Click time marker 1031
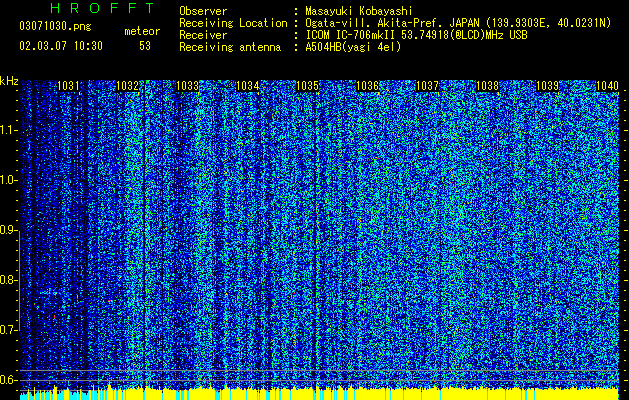 click(x=68, y=86)
